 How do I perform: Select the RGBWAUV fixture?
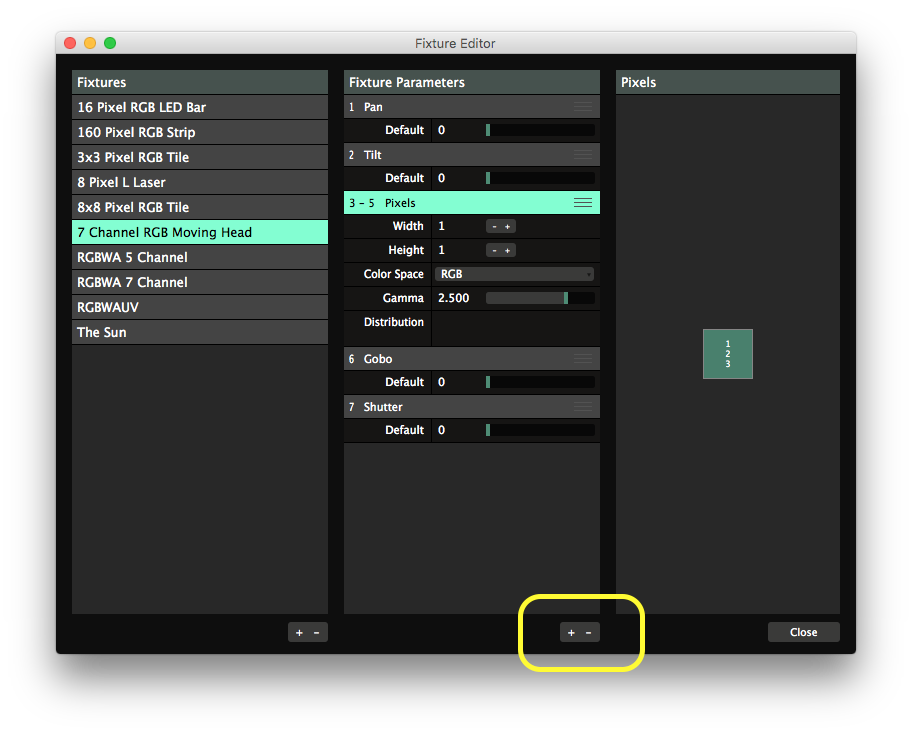pos(200,307)
